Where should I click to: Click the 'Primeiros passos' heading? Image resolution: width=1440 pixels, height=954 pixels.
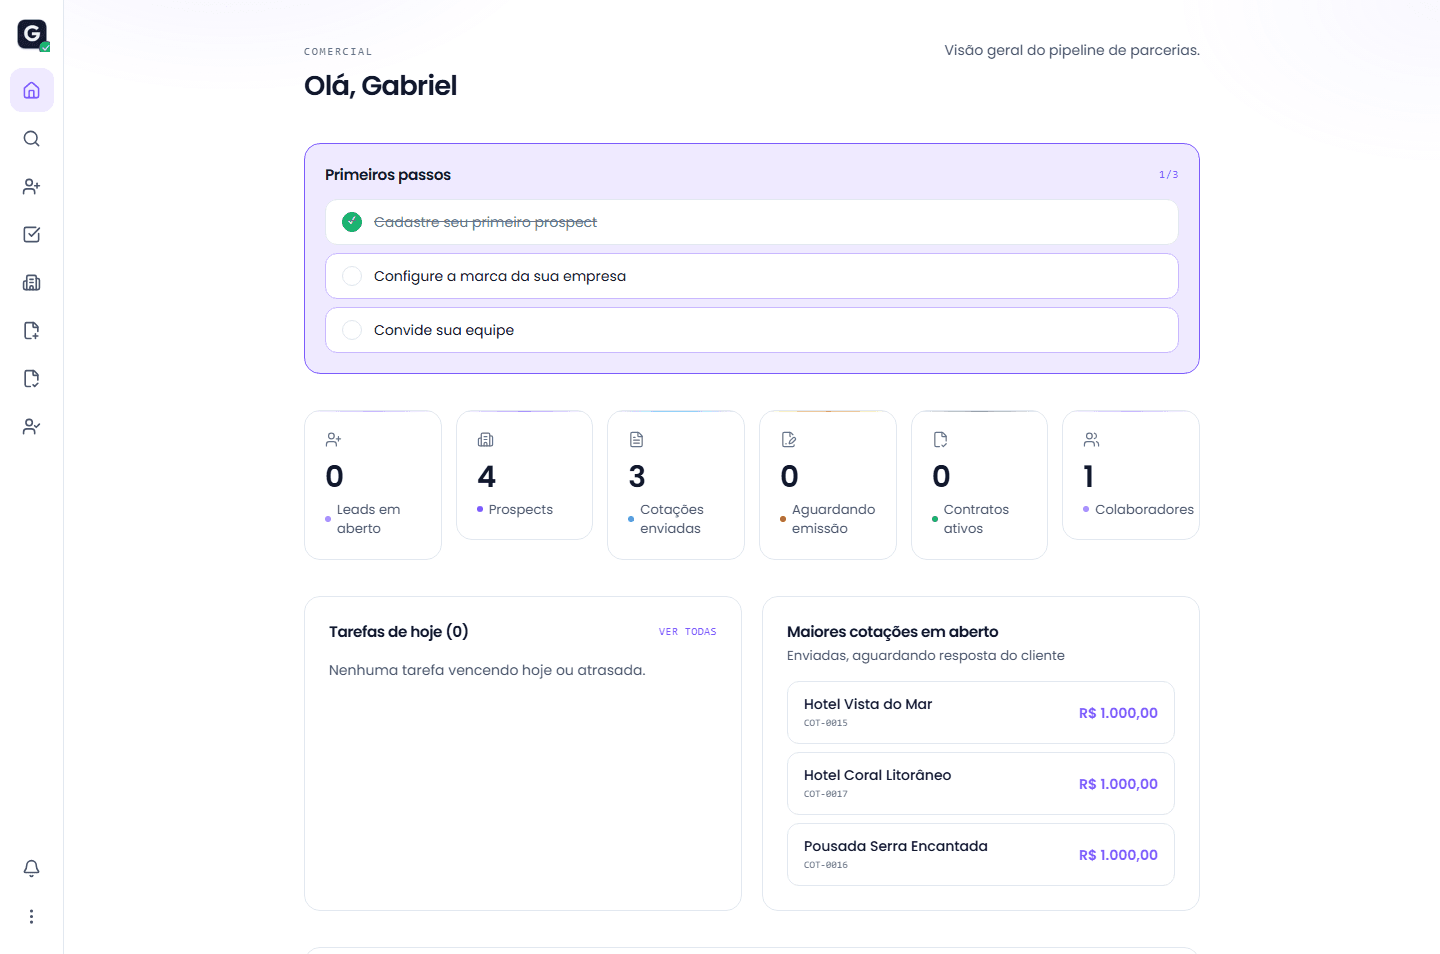(388, 175)
